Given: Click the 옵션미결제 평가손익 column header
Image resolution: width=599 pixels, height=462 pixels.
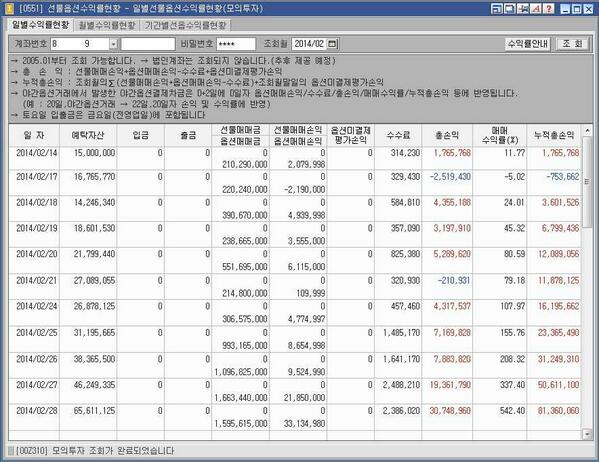Looking at the screenshot, I should pos(351,135).
